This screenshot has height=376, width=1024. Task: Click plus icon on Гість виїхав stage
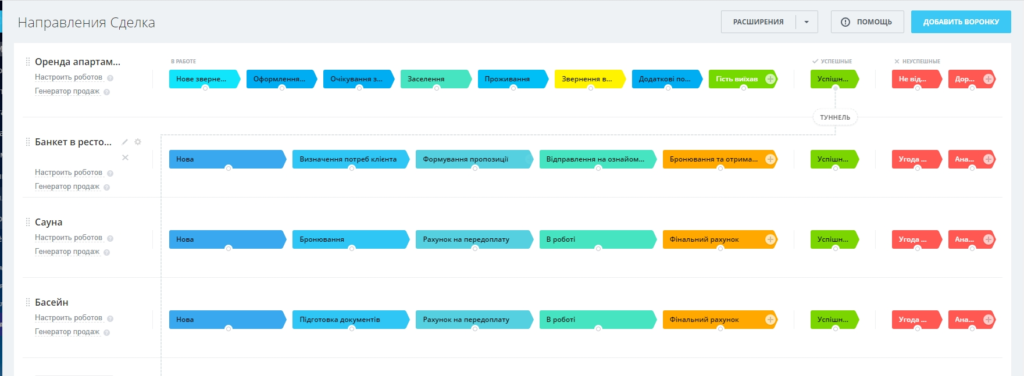[x=770, y=79]
